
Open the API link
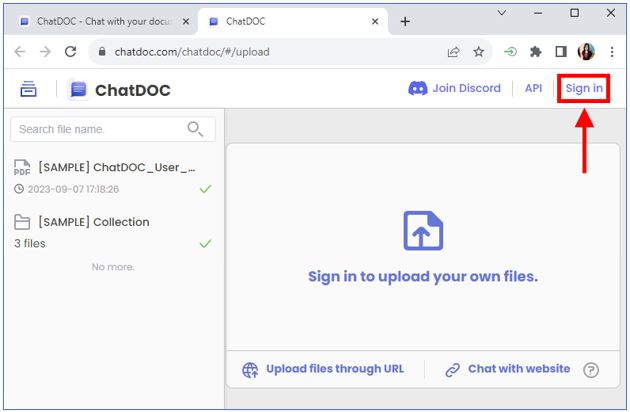pyautogui.click(x=533, y=88)
